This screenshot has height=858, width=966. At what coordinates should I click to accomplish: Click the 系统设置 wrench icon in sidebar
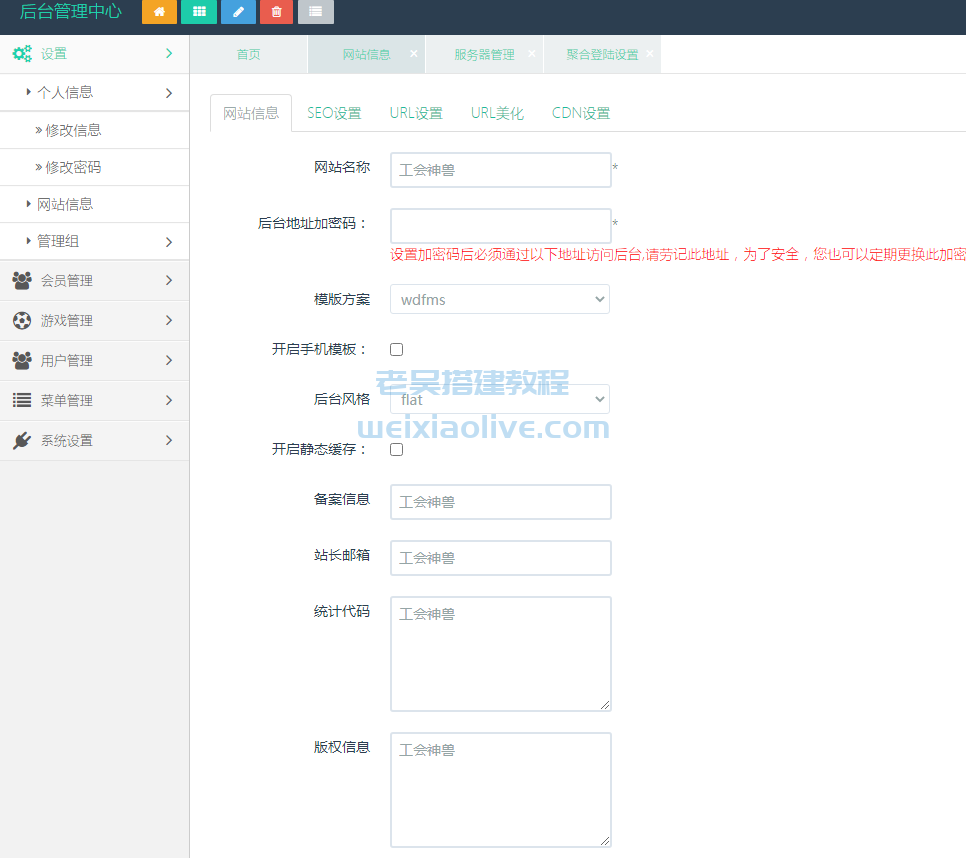[x=22, y=440]
